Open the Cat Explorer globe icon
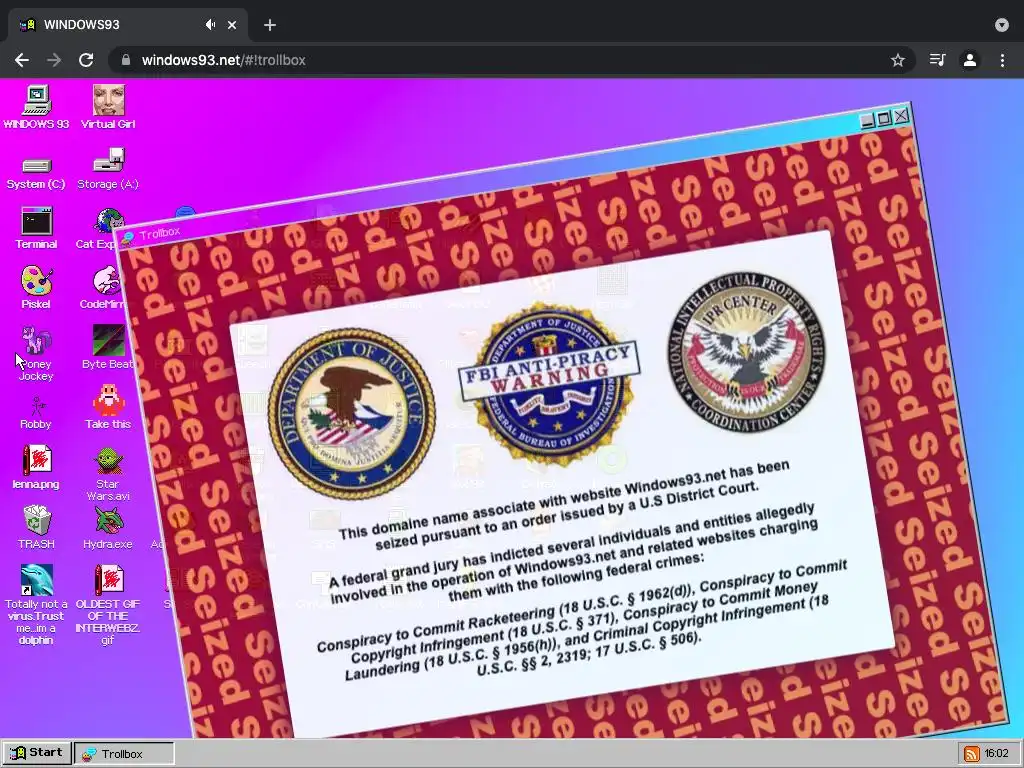Screen dimensions: 1024x768 104,229
